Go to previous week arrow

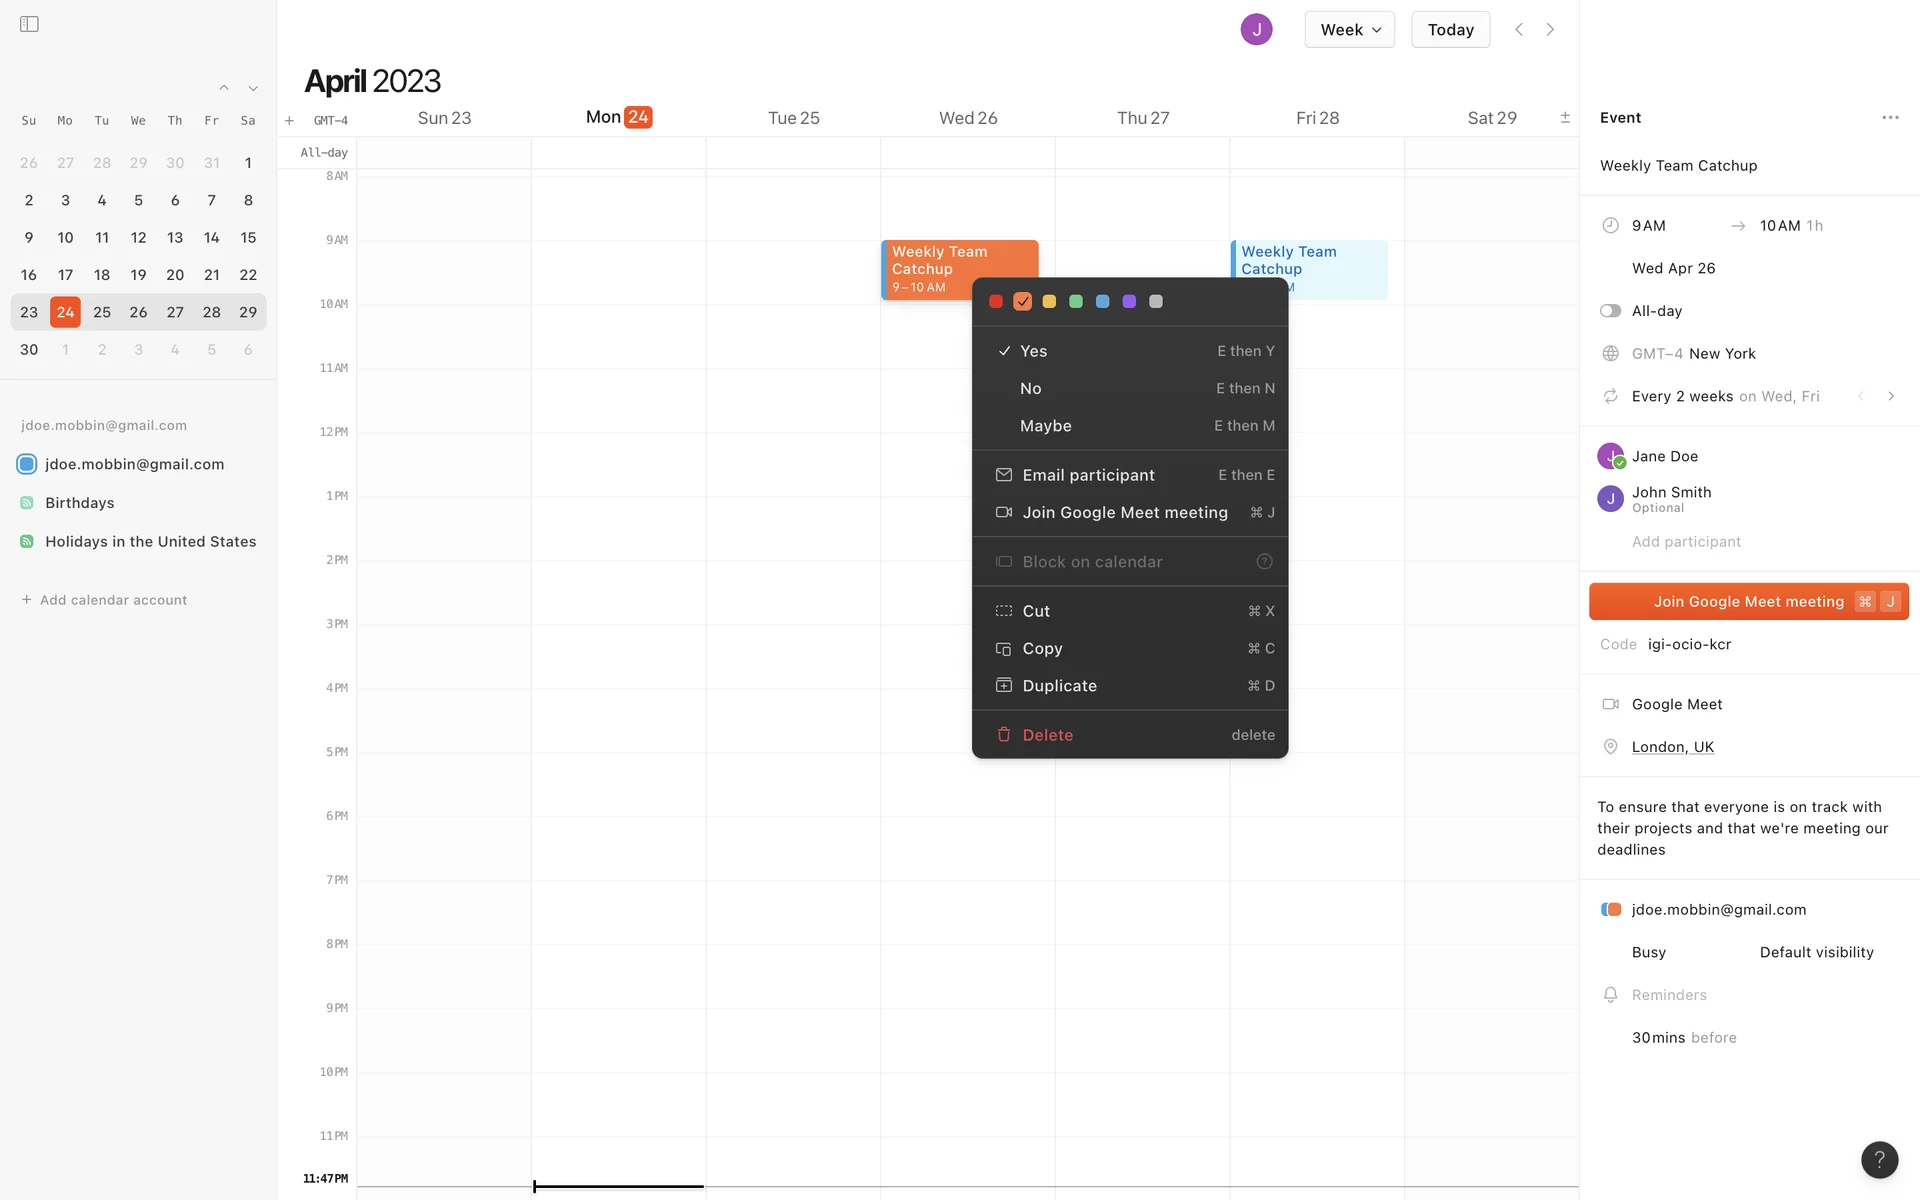[x=1518, y=29]
